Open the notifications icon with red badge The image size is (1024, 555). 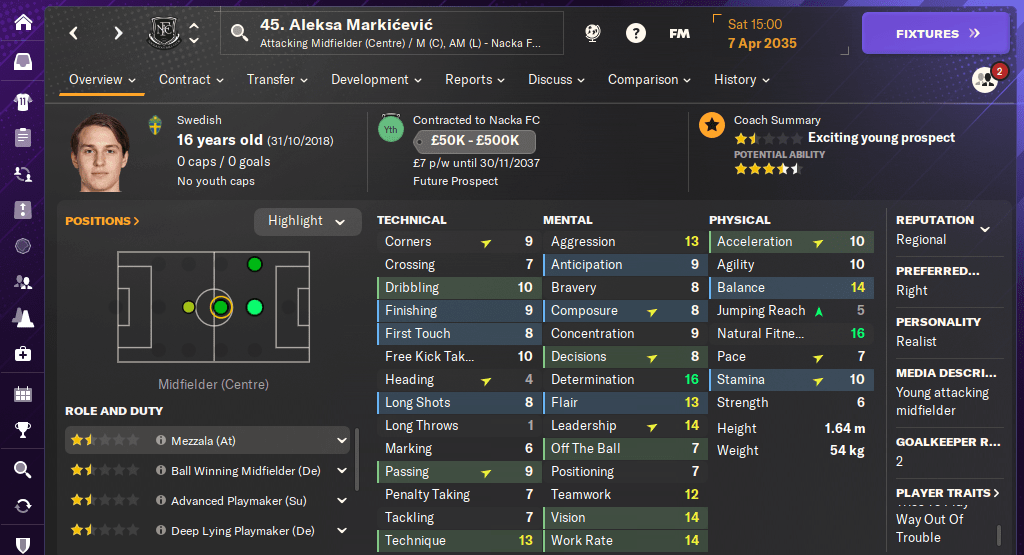[985, 80]
